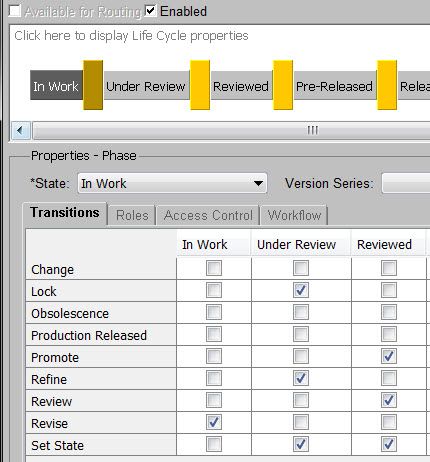Uncheck the Enabled checkbox
Viewport: 430px width, 462px height.
click(x=150, y=10)
